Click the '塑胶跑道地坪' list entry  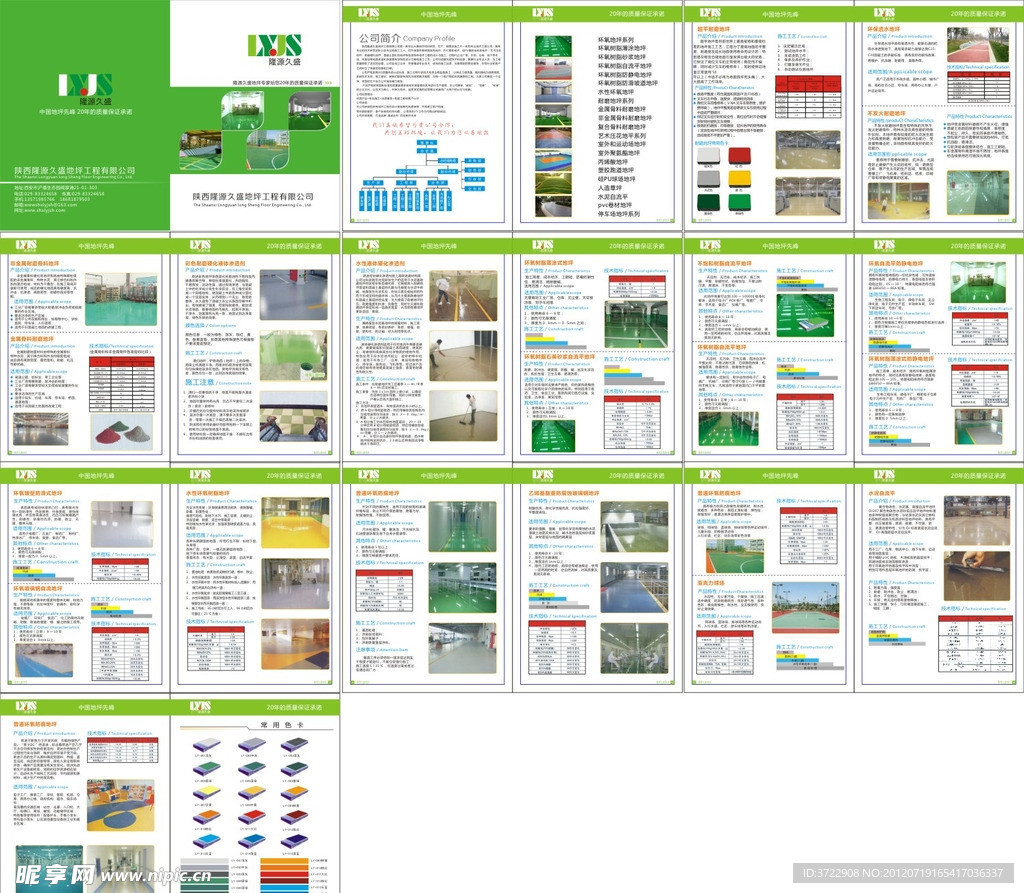coord(615,170)
